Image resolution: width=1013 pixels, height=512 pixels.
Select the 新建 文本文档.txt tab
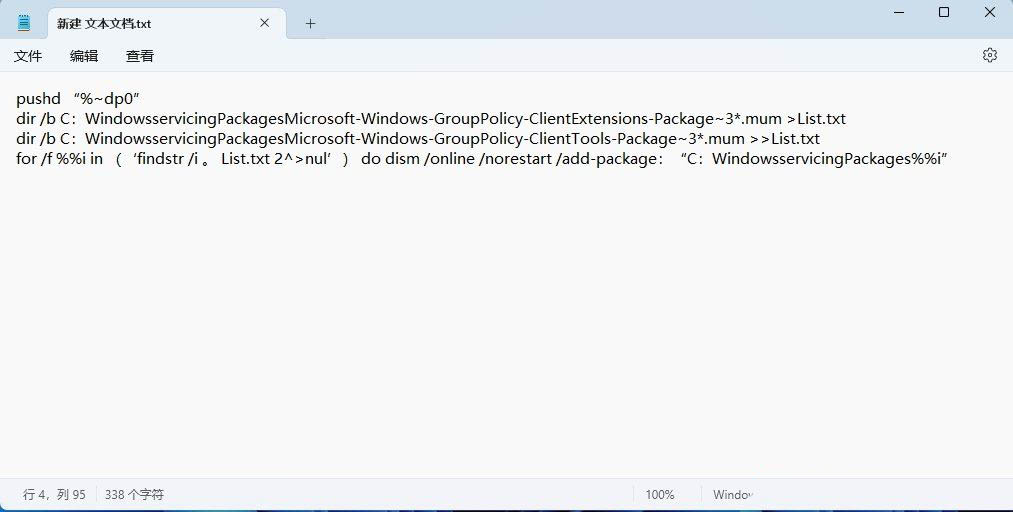167,24
